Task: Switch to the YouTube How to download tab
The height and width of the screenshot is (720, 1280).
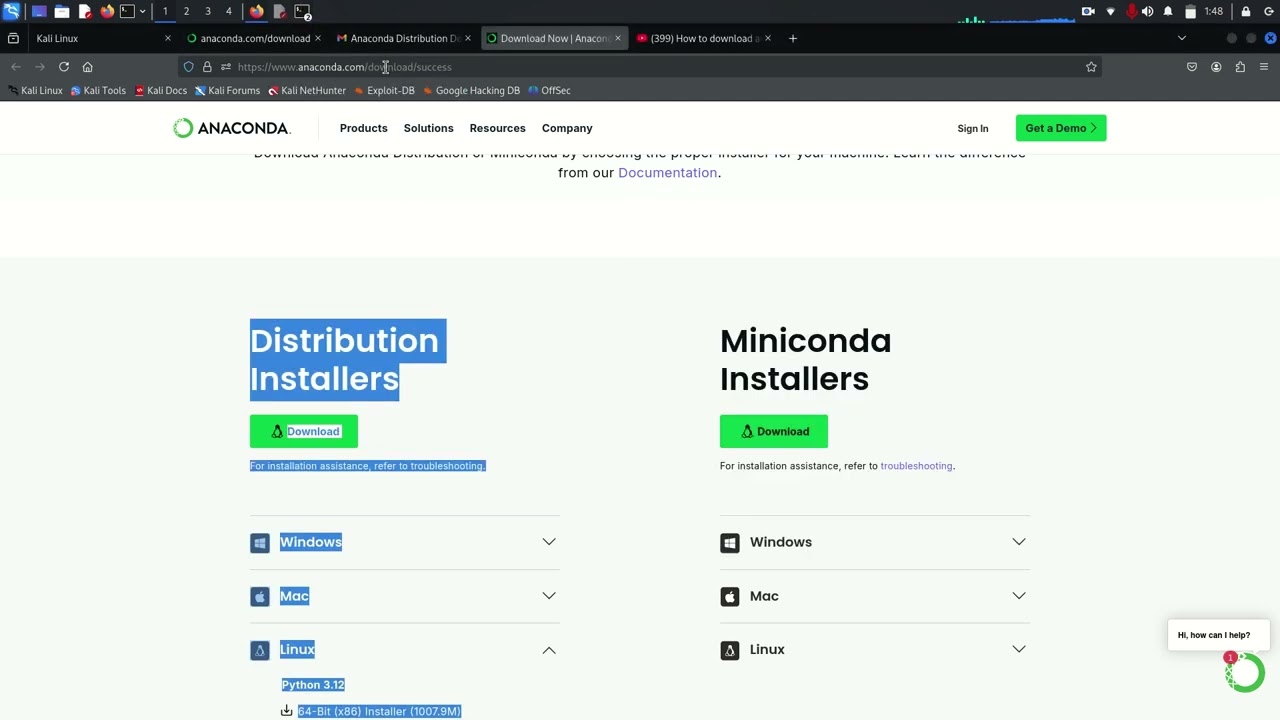Action: click(705, 38)
